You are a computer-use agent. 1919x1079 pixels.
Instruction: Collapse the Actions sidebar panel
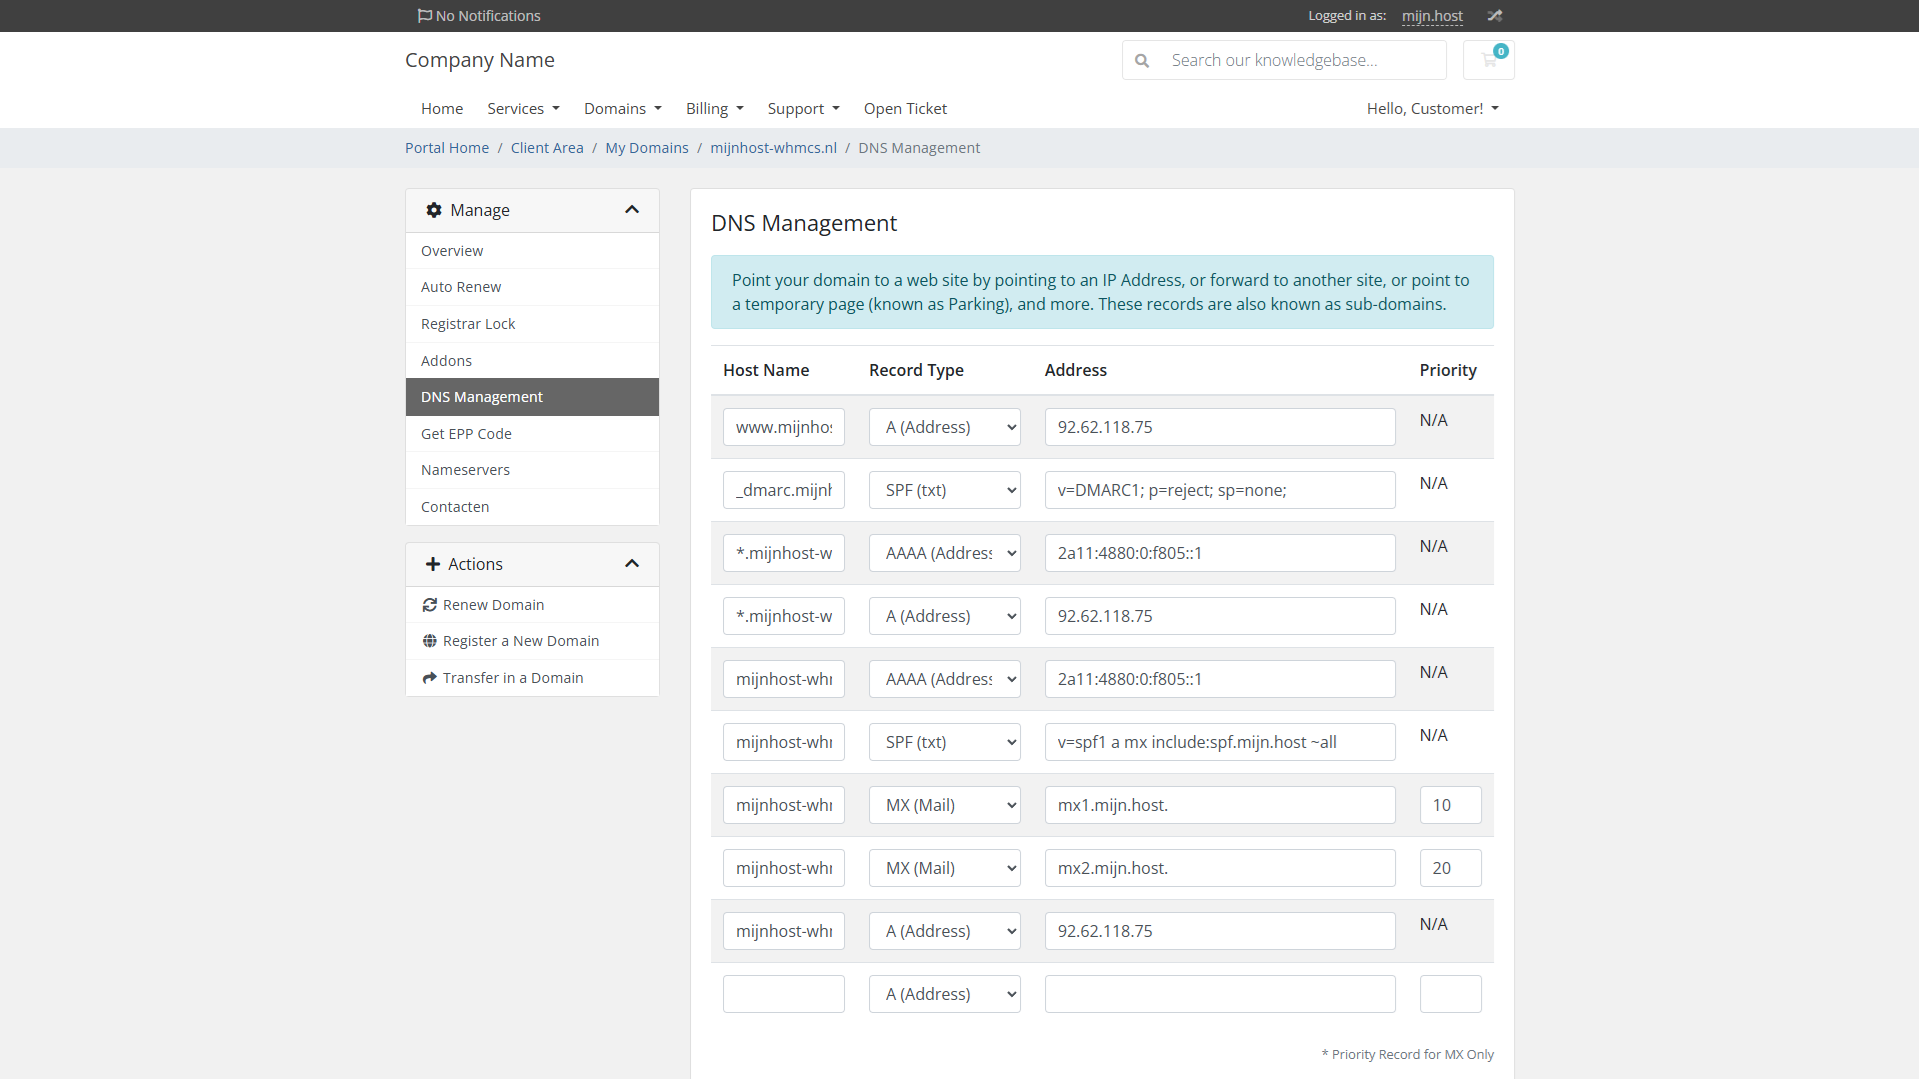632,564
